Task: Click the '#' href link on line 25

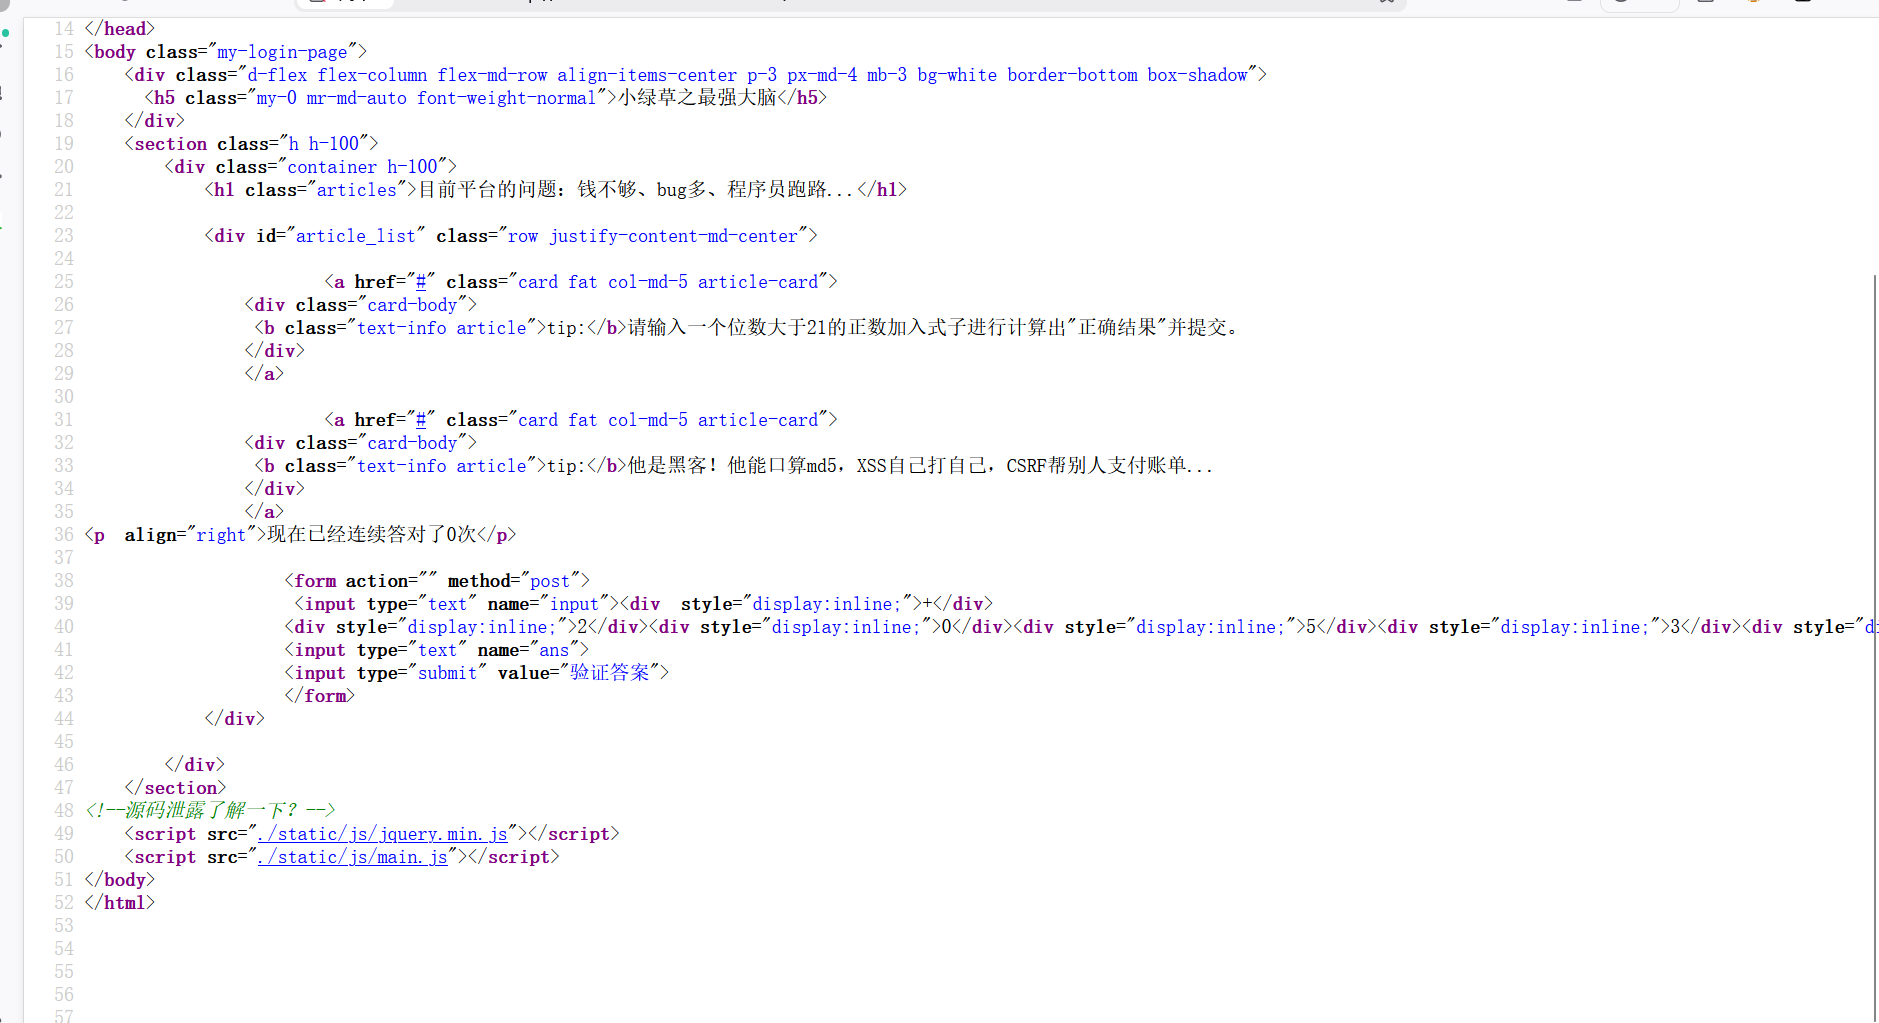Action: point(421,281)
